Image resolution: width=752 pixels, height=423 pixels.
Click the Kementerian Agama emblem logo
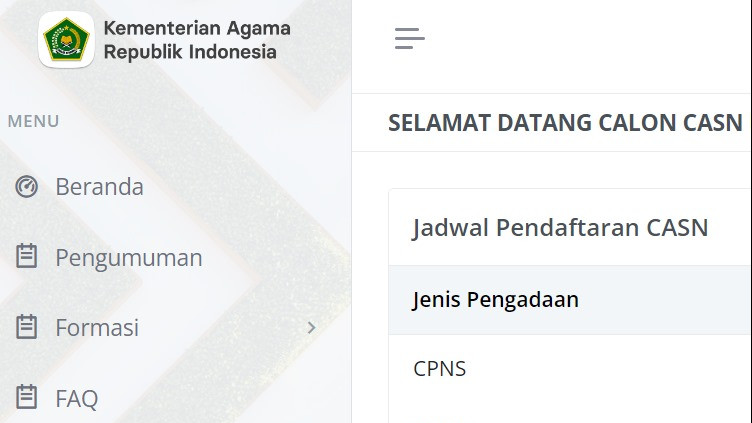pyautogui.click(x=66, y=40)
